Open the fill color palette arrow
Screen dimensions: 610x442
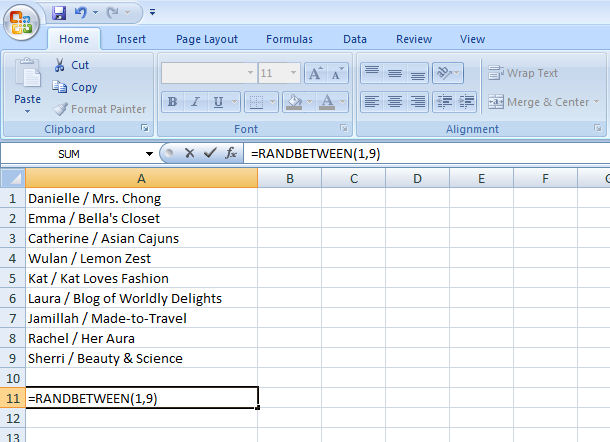pos(310,102)
